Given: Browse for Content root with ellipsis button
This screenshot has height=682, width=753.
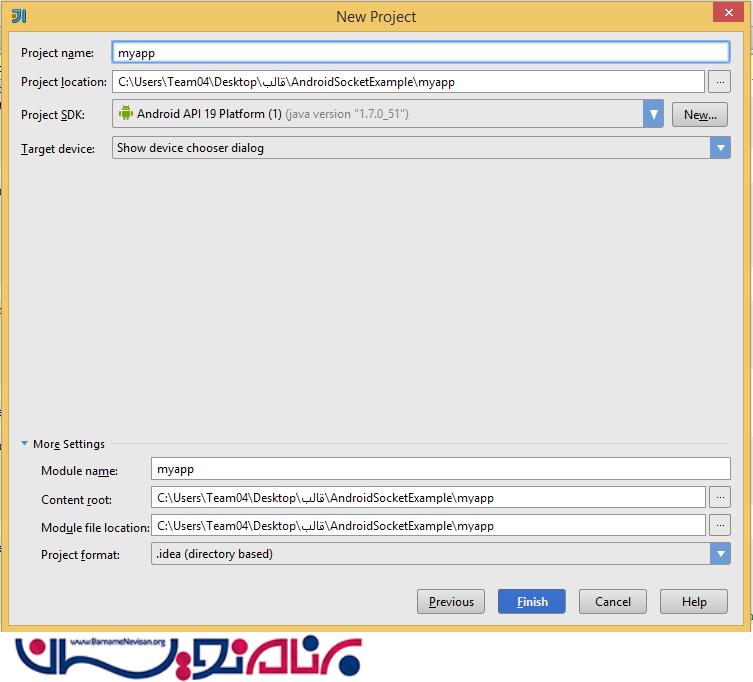Looking at the screenshot, I should coord(719,497).
